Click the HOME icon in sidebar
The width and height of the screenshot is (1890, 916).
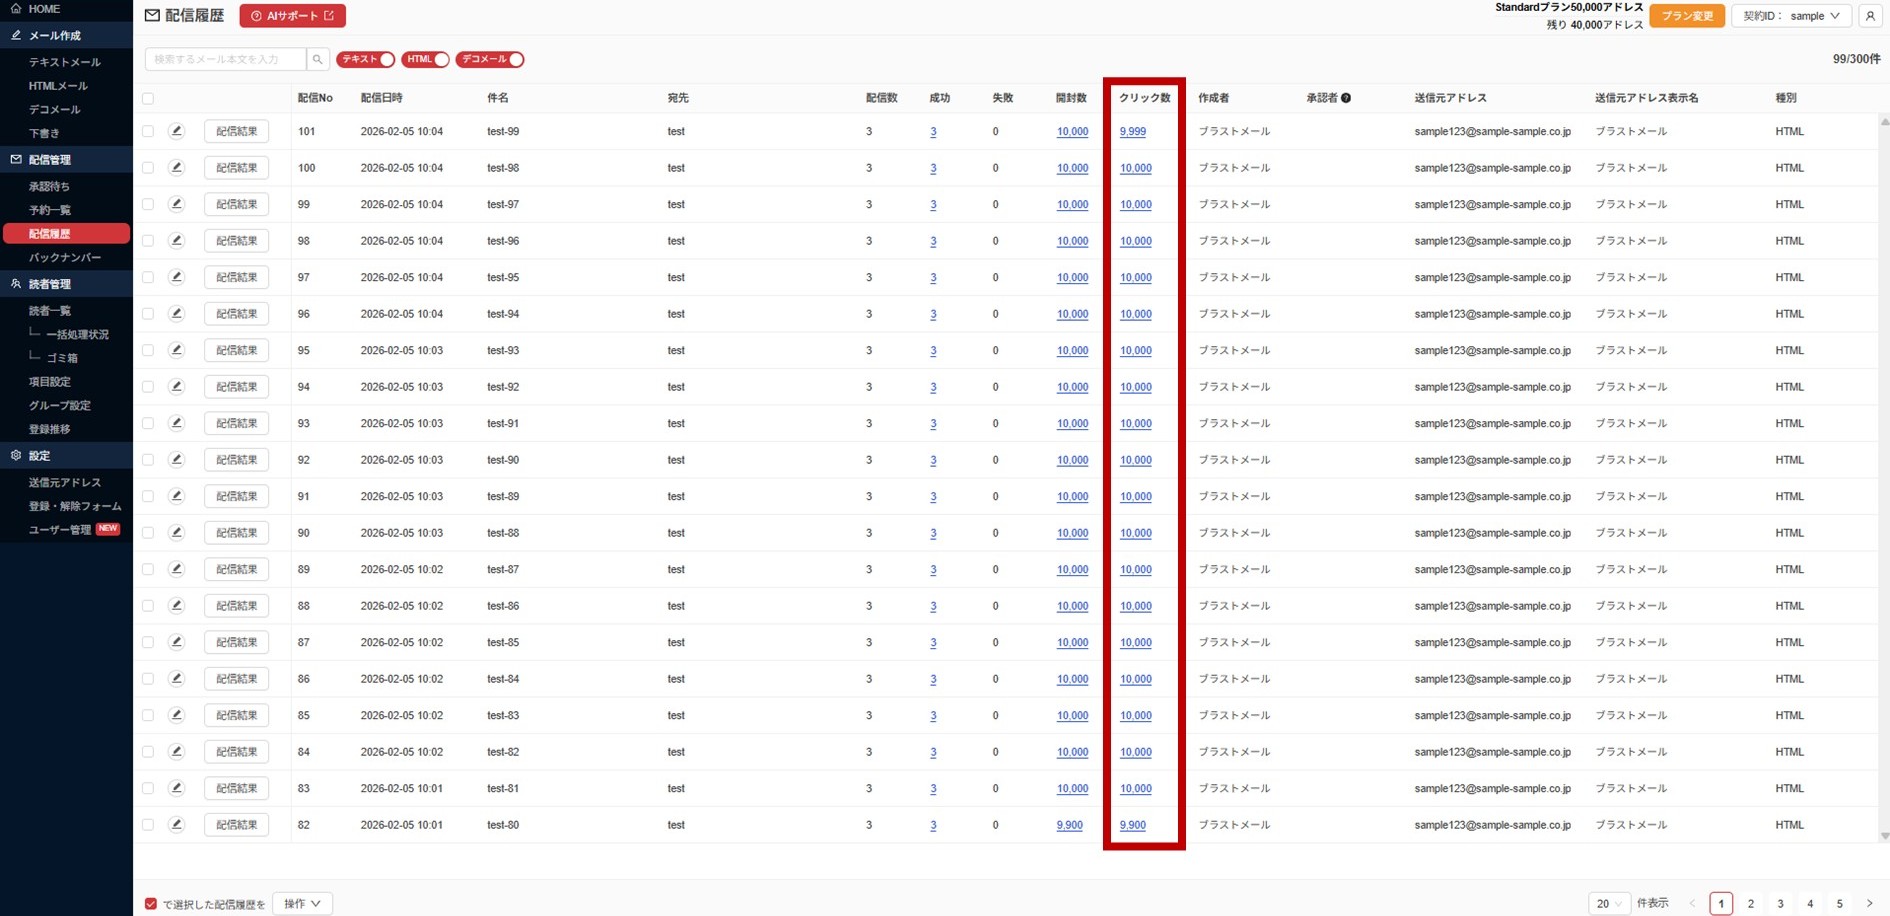(x=16, y=9)
